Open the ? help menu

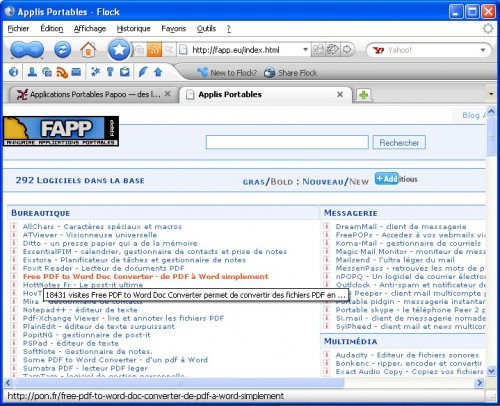[x=229, y=29]
